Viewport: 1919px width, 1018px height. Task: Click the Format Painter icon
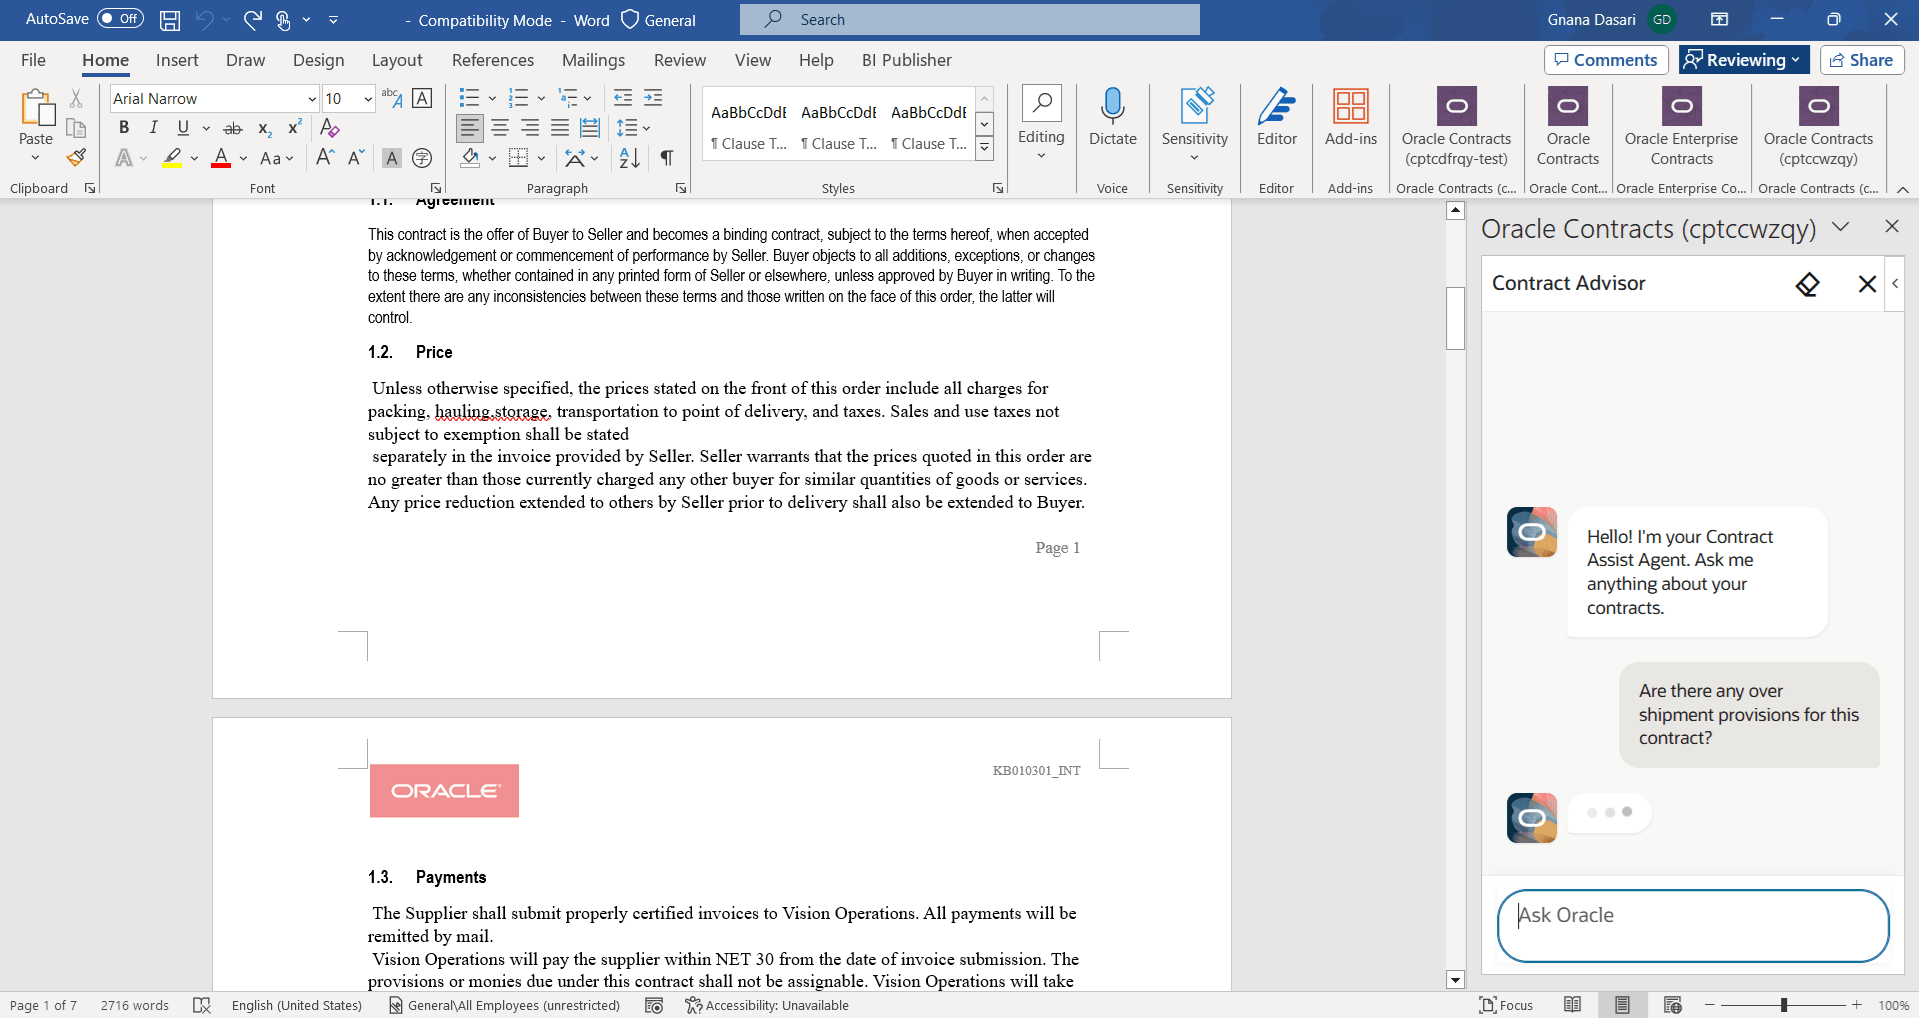tap(76, 157)
